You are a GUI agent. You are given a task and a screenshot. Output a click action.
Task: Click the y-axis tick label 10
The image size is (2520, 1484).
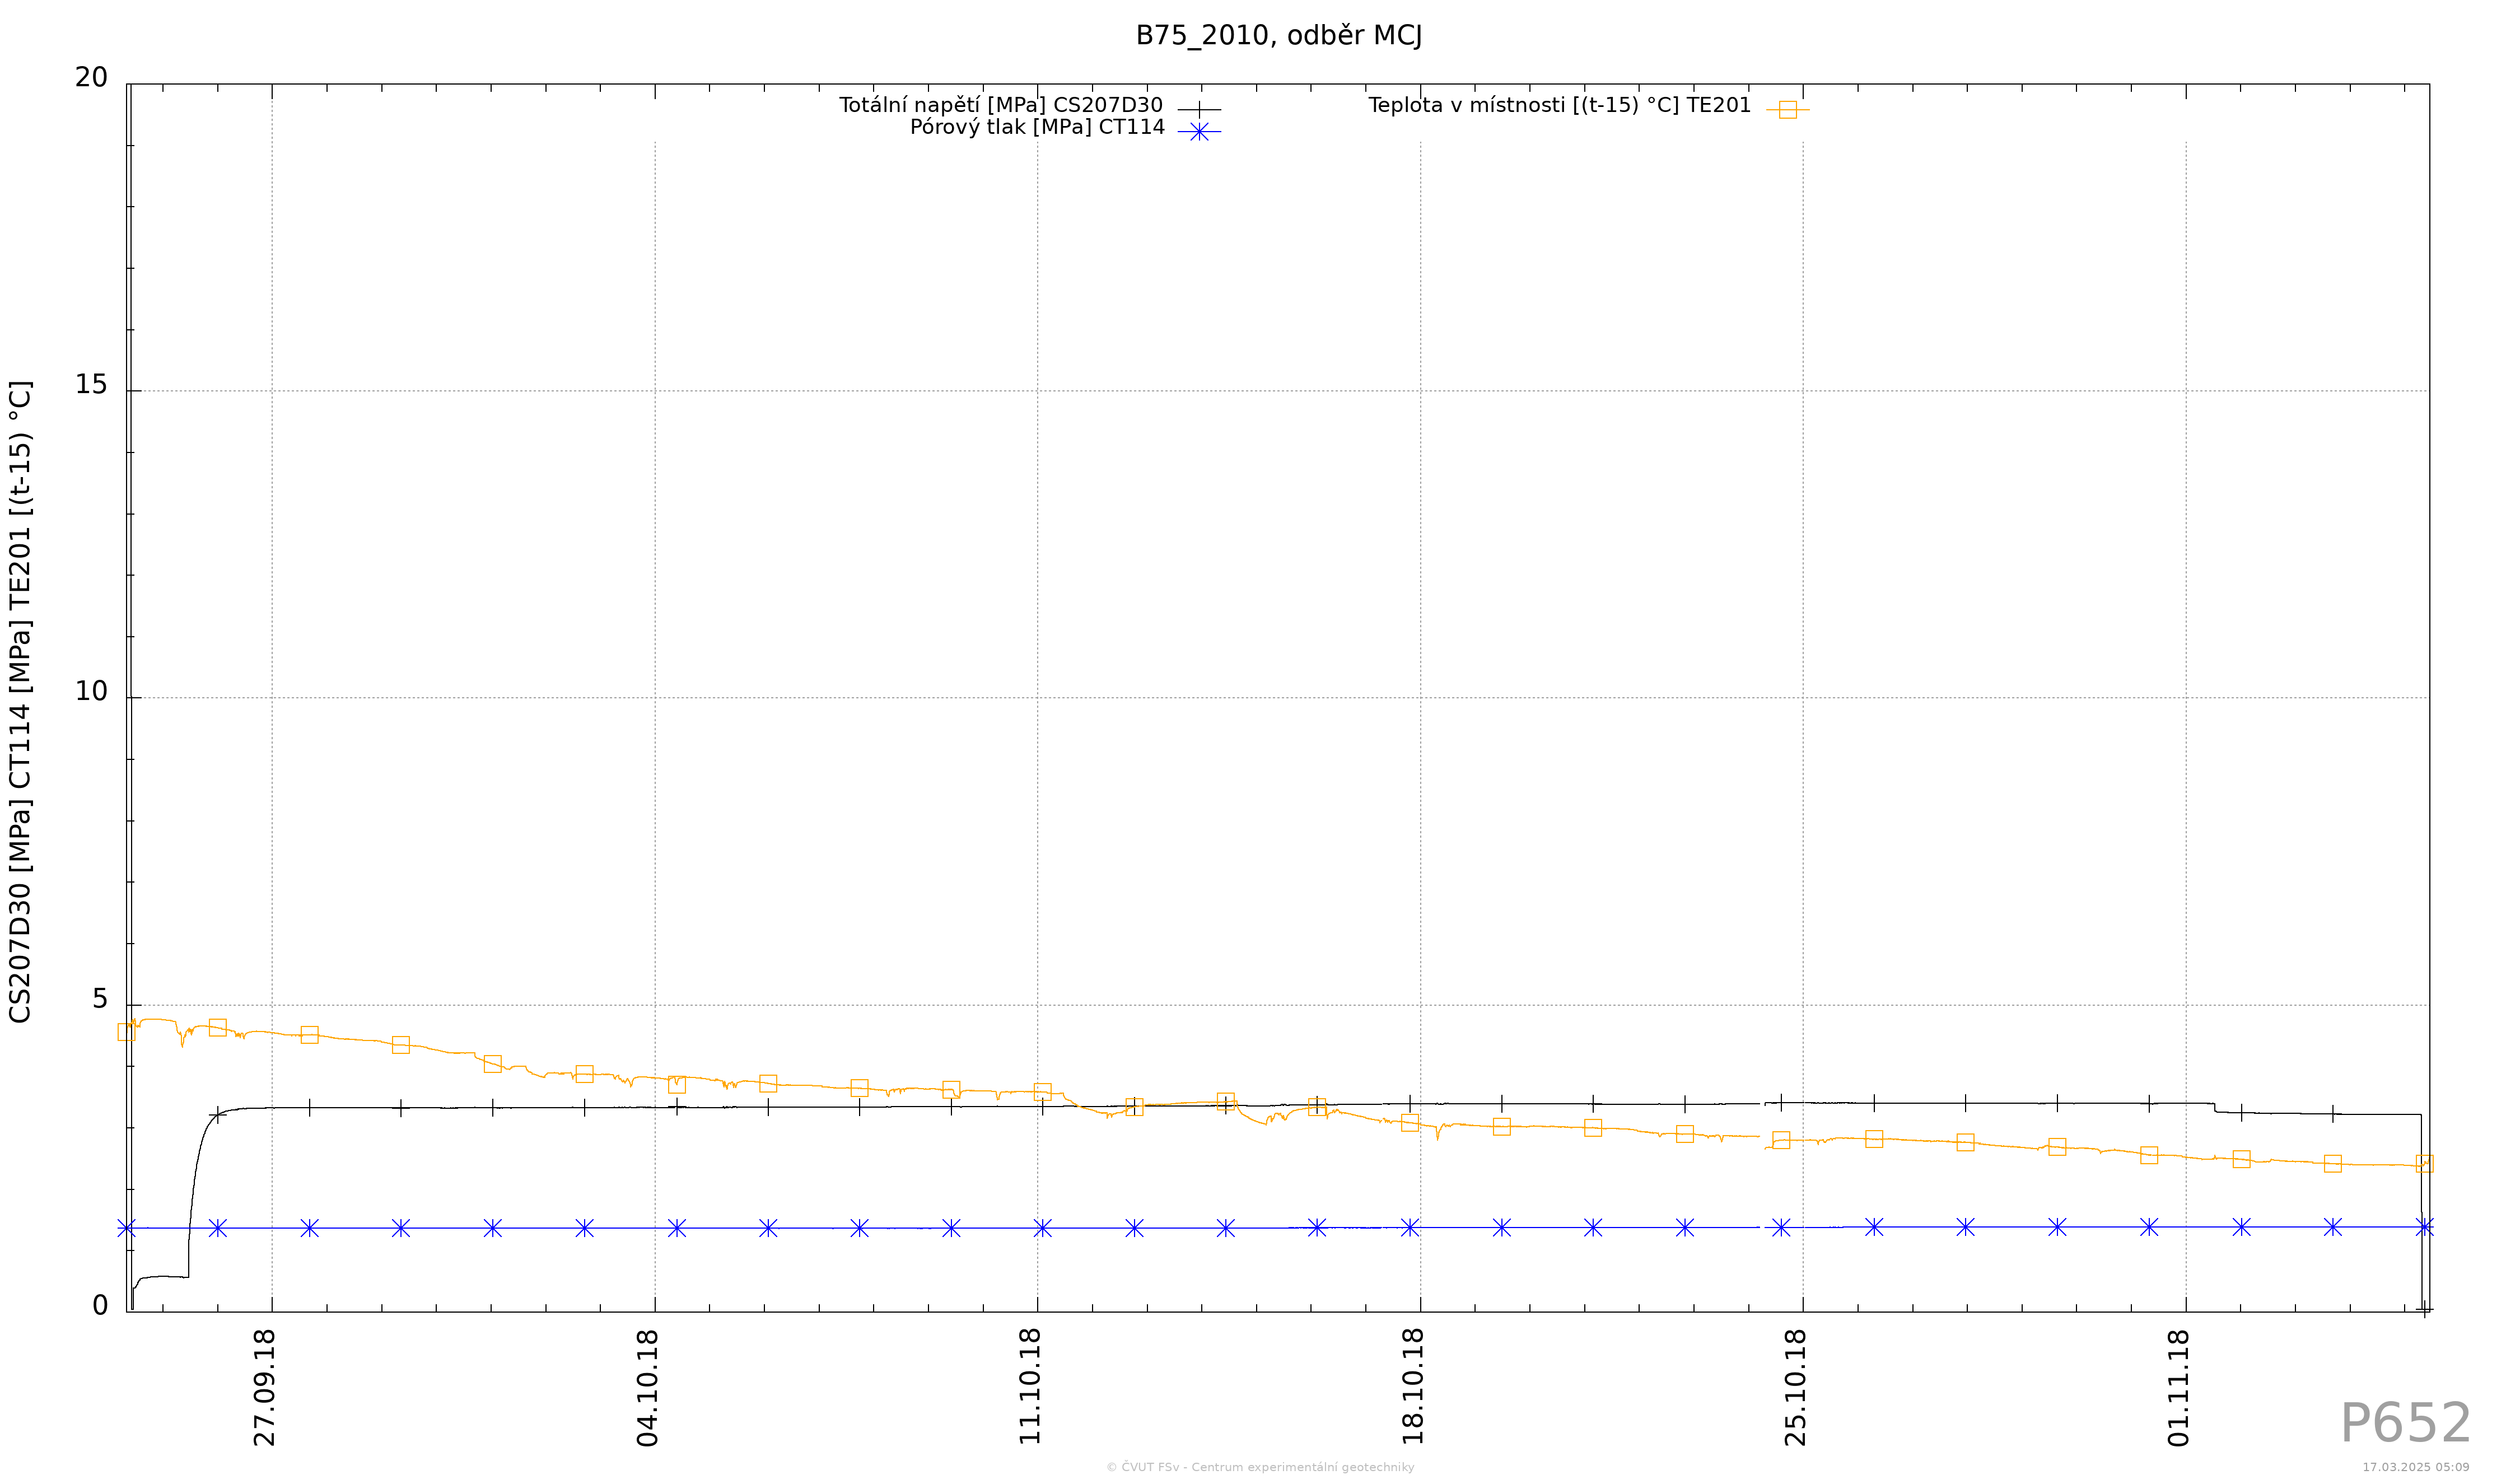tap(91, 692)
